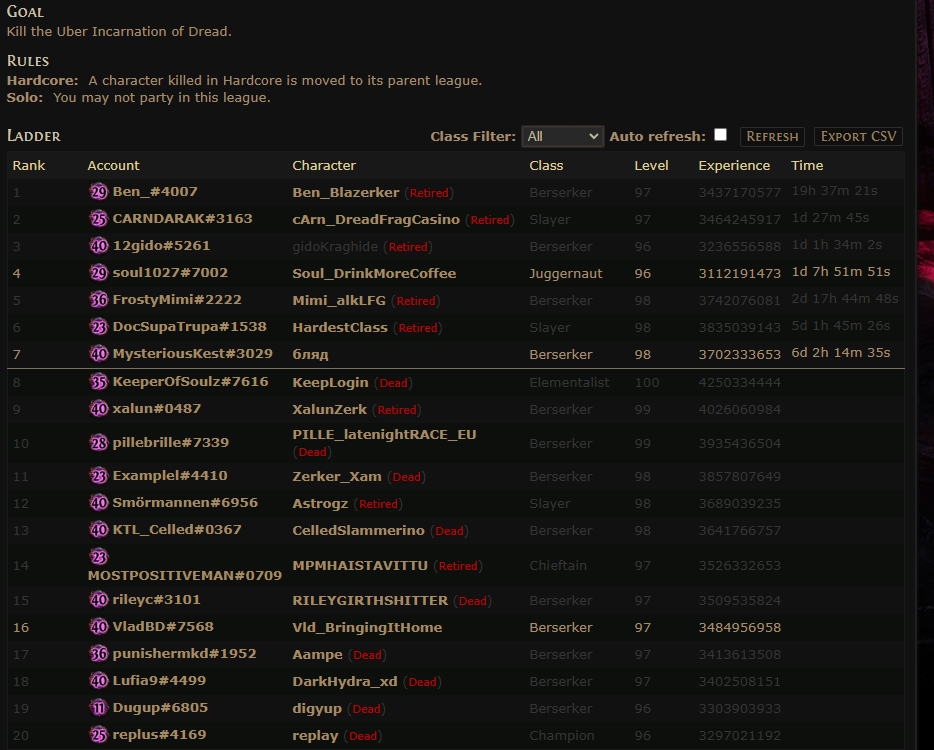Click the Experience column header
This screenshot has height=750, width=934.
tap(734, 166)
